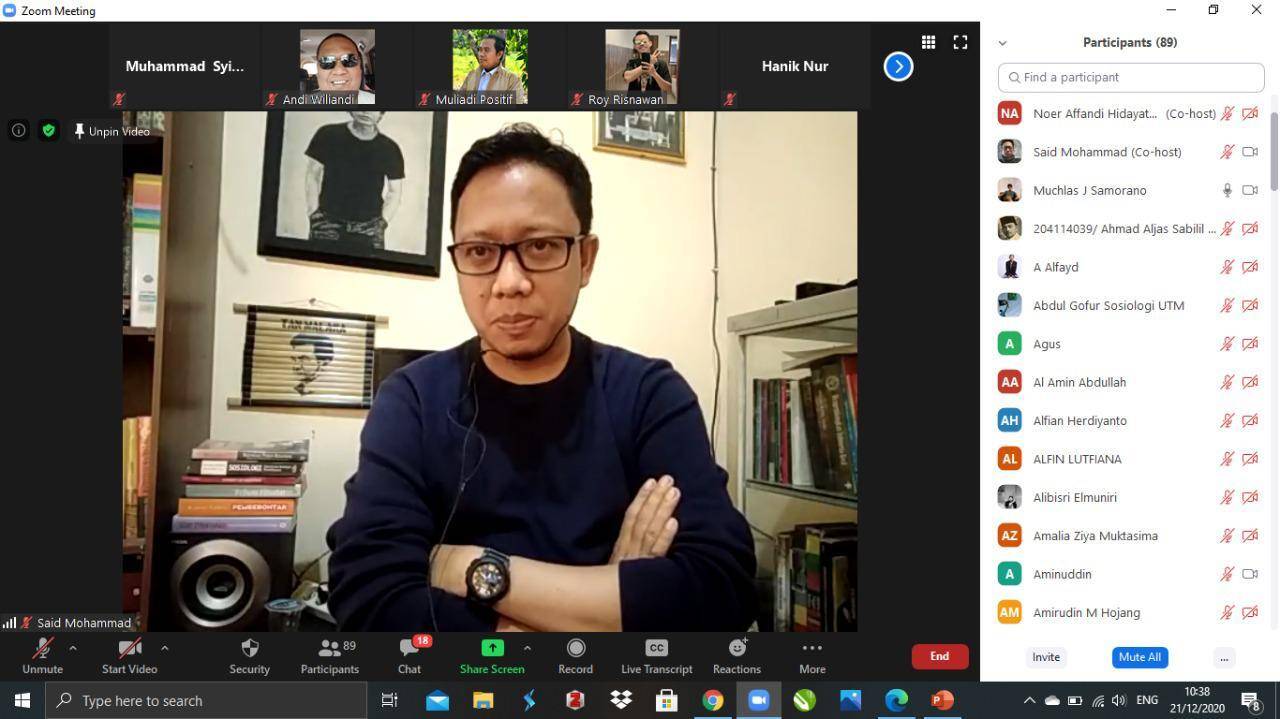This screenshot has height=719, width=1280.
Task: Enter full screen mode icon
Action: pos(960,42)
